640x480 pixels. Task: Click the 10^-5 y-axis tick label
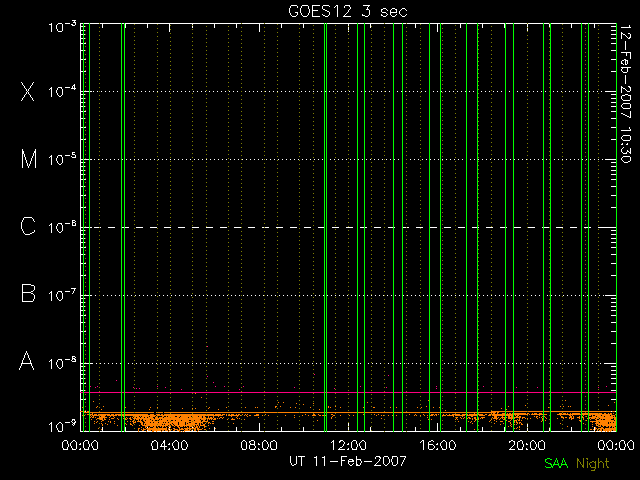pyautogui.click(x=62, y=159)
